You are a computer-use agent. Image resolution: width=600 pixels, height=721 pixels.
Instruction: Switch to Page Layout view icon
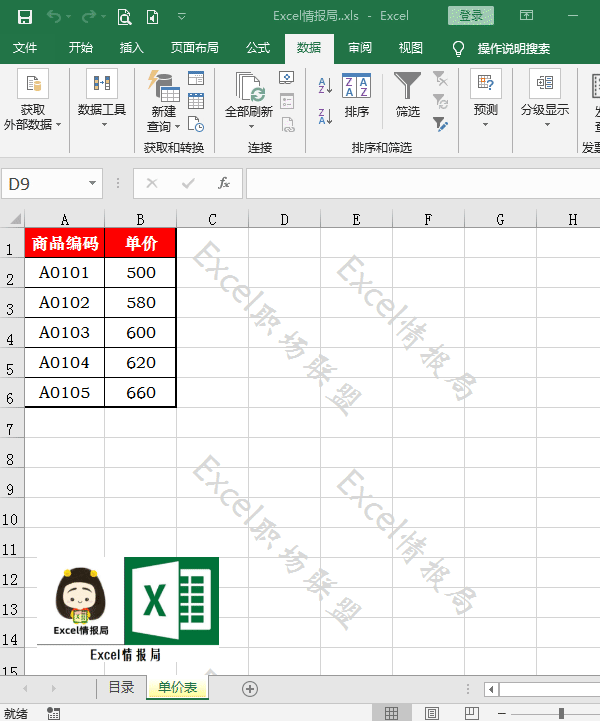431,713
